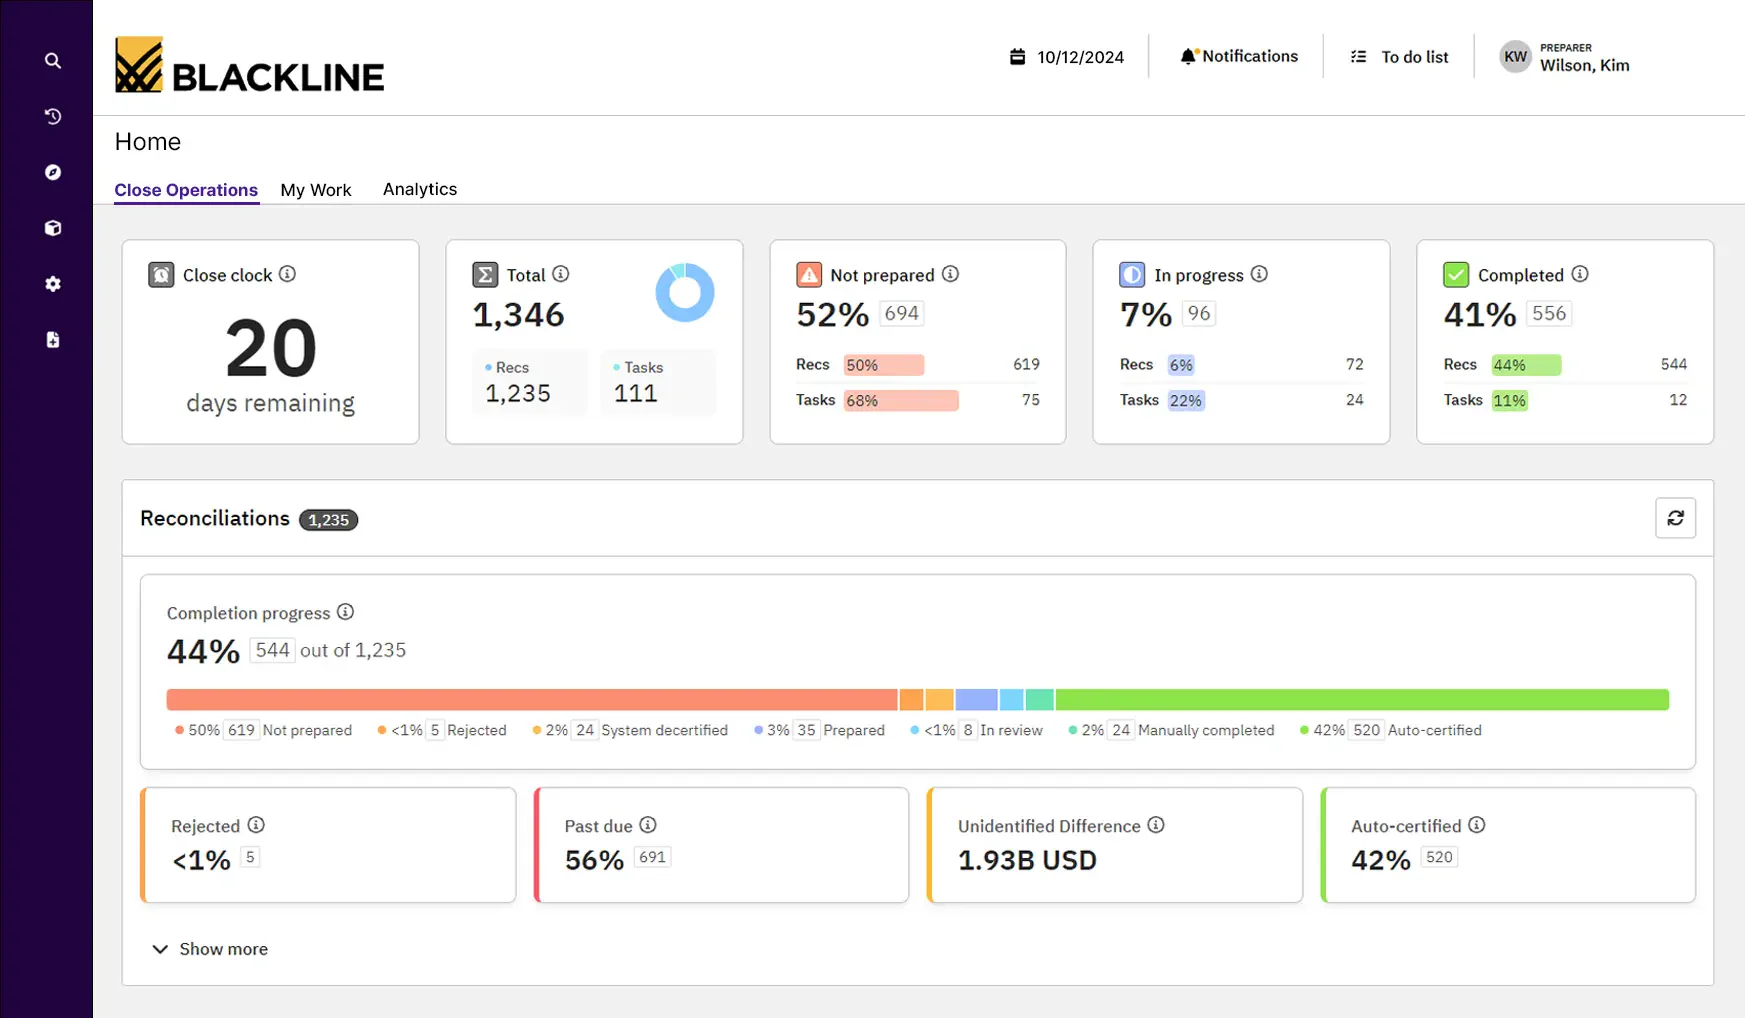Screen dimensions: 1745x1018
Task: Switch to the Close Operations tab
Action: point(186,190)
